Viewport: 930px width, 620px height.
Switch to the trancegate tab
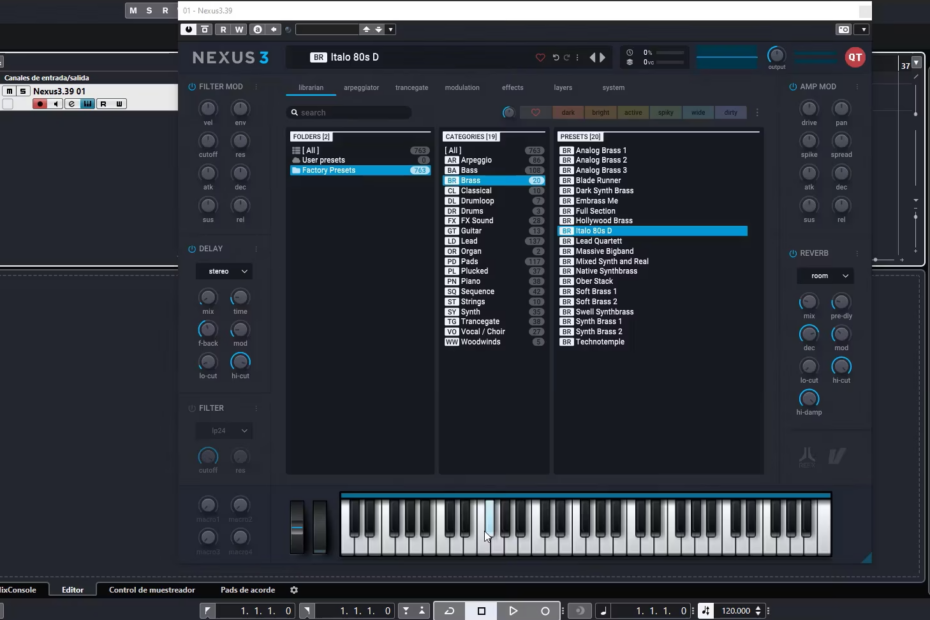pos(412,87)
